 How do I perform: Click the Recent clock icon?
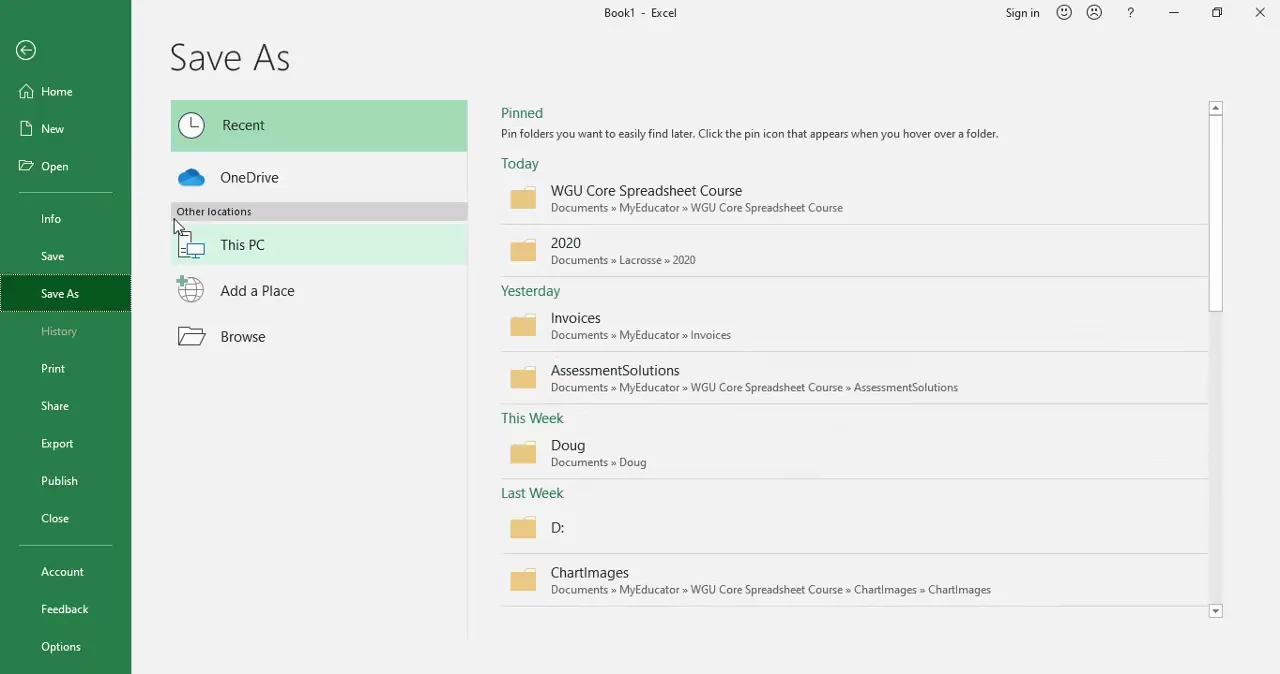point(191,125)
